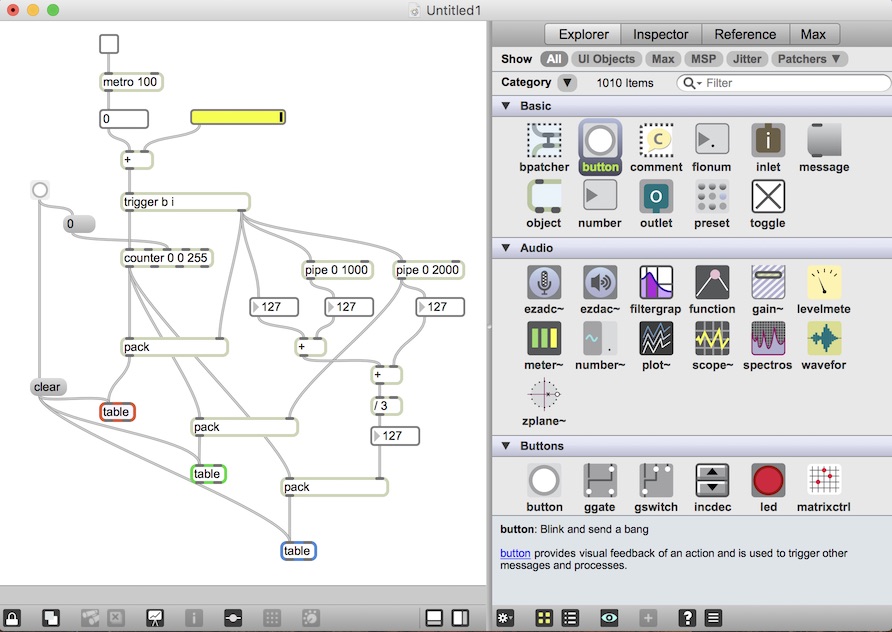Viewport: 892px width, 632px height.
Task: Open the Reference tab
Action: pyautogui.click(x=744, y=34)
